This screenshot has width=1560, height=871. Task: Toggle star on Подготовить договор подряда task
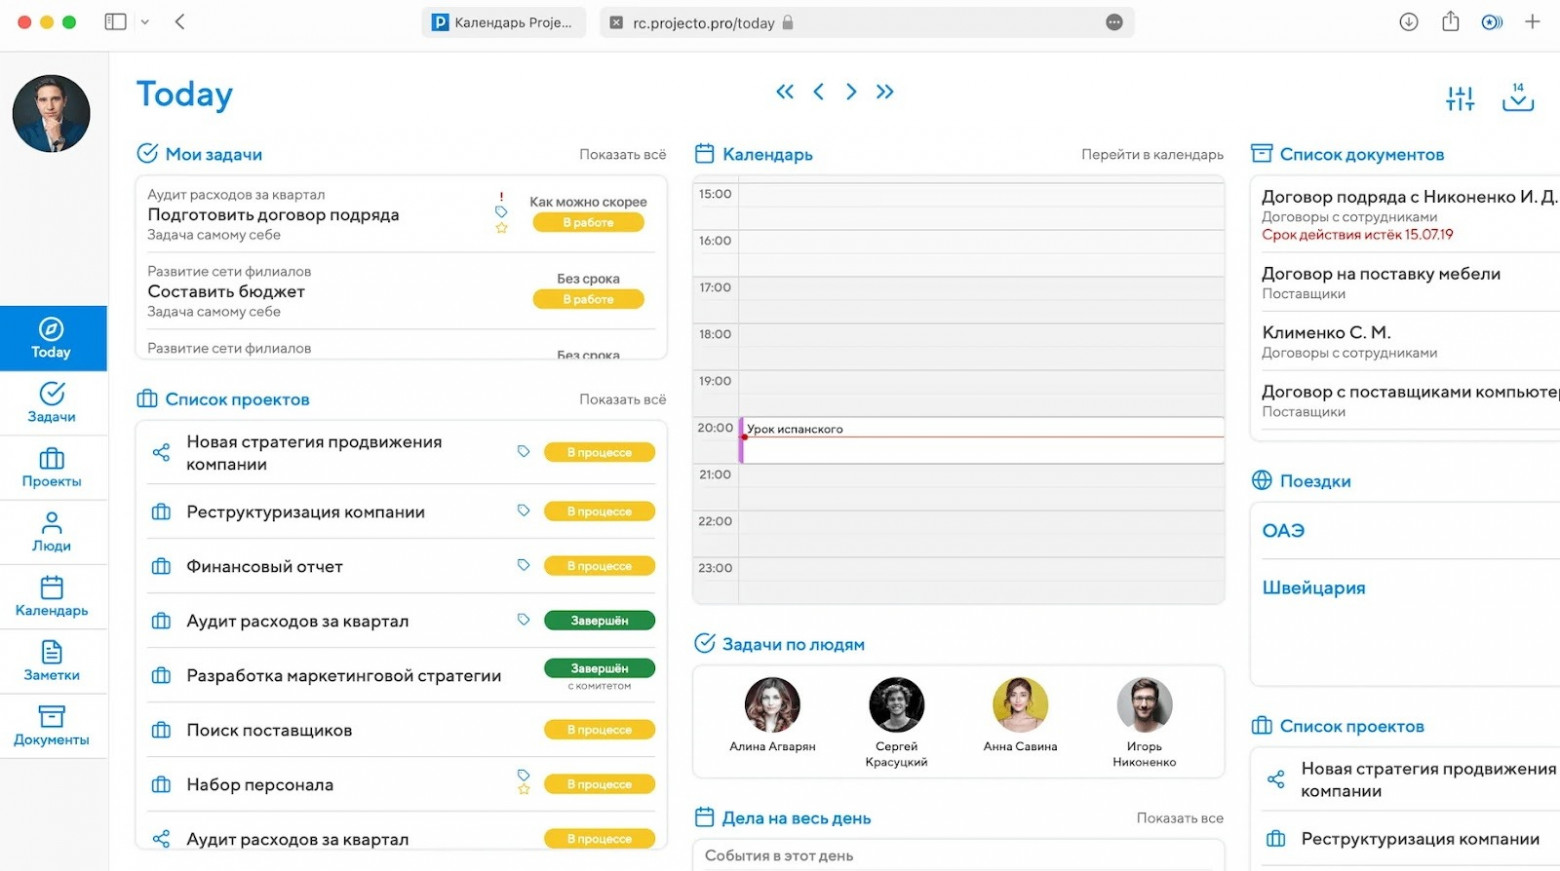501,228
